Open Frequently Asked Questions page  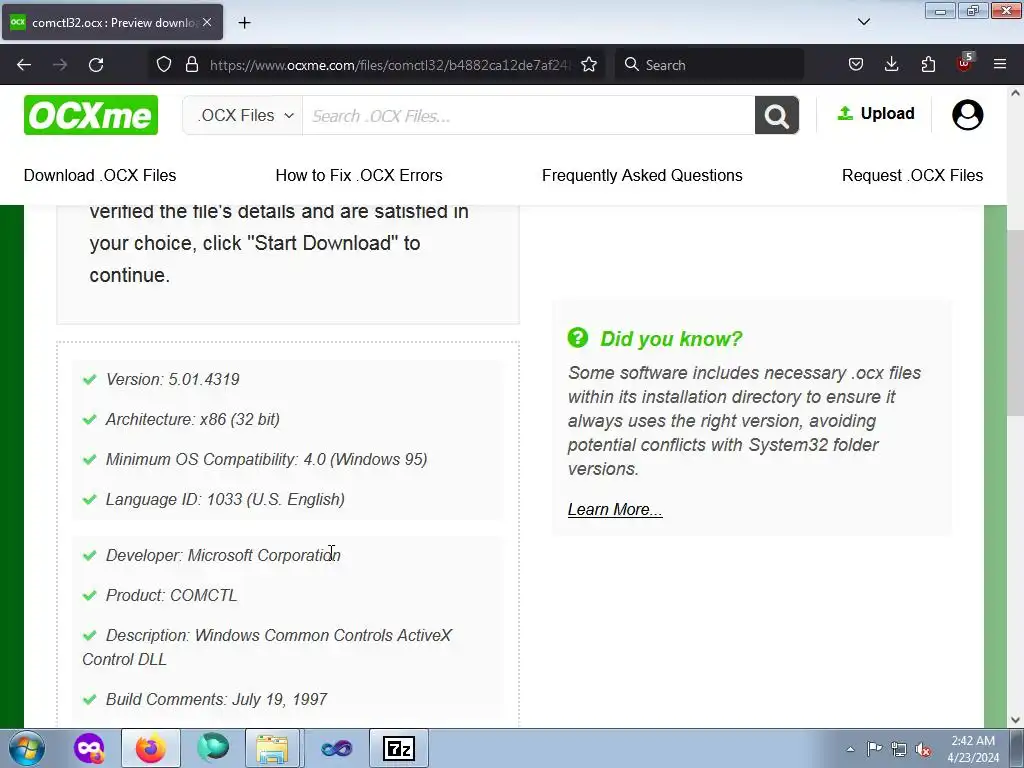click(642, 175)
